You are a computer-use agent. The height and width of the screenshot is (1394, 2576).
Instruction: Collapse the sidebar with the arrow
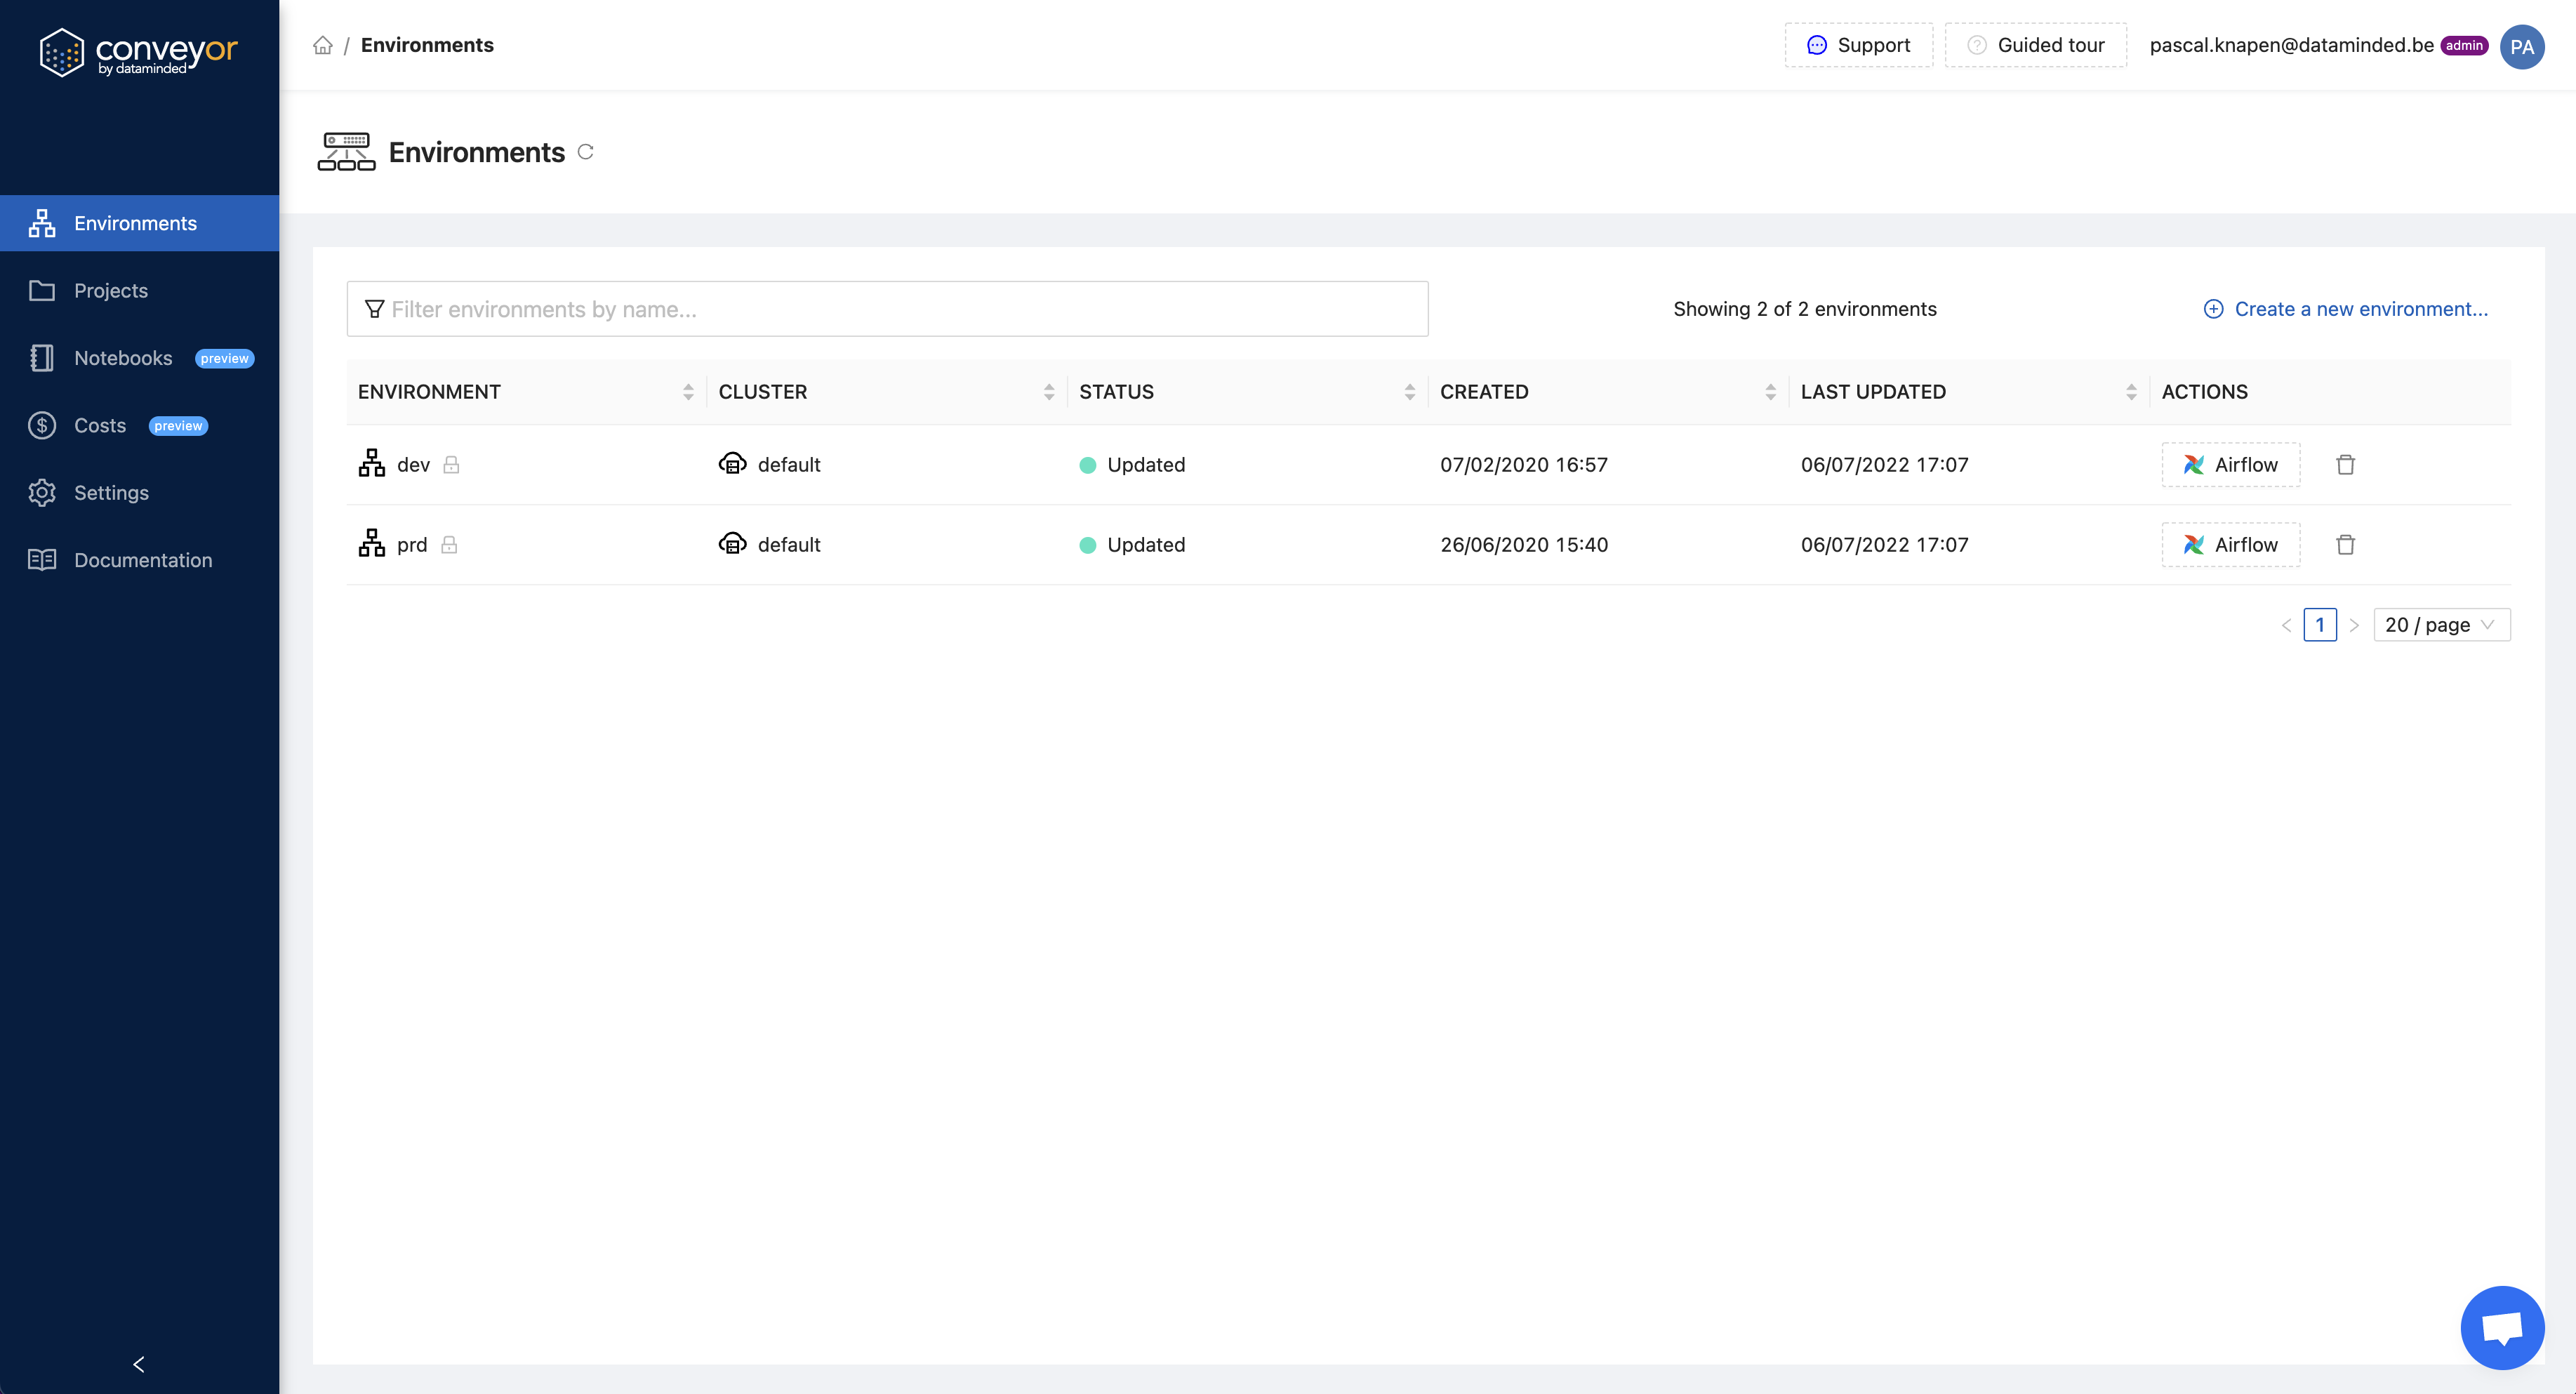pos(139,1364)
